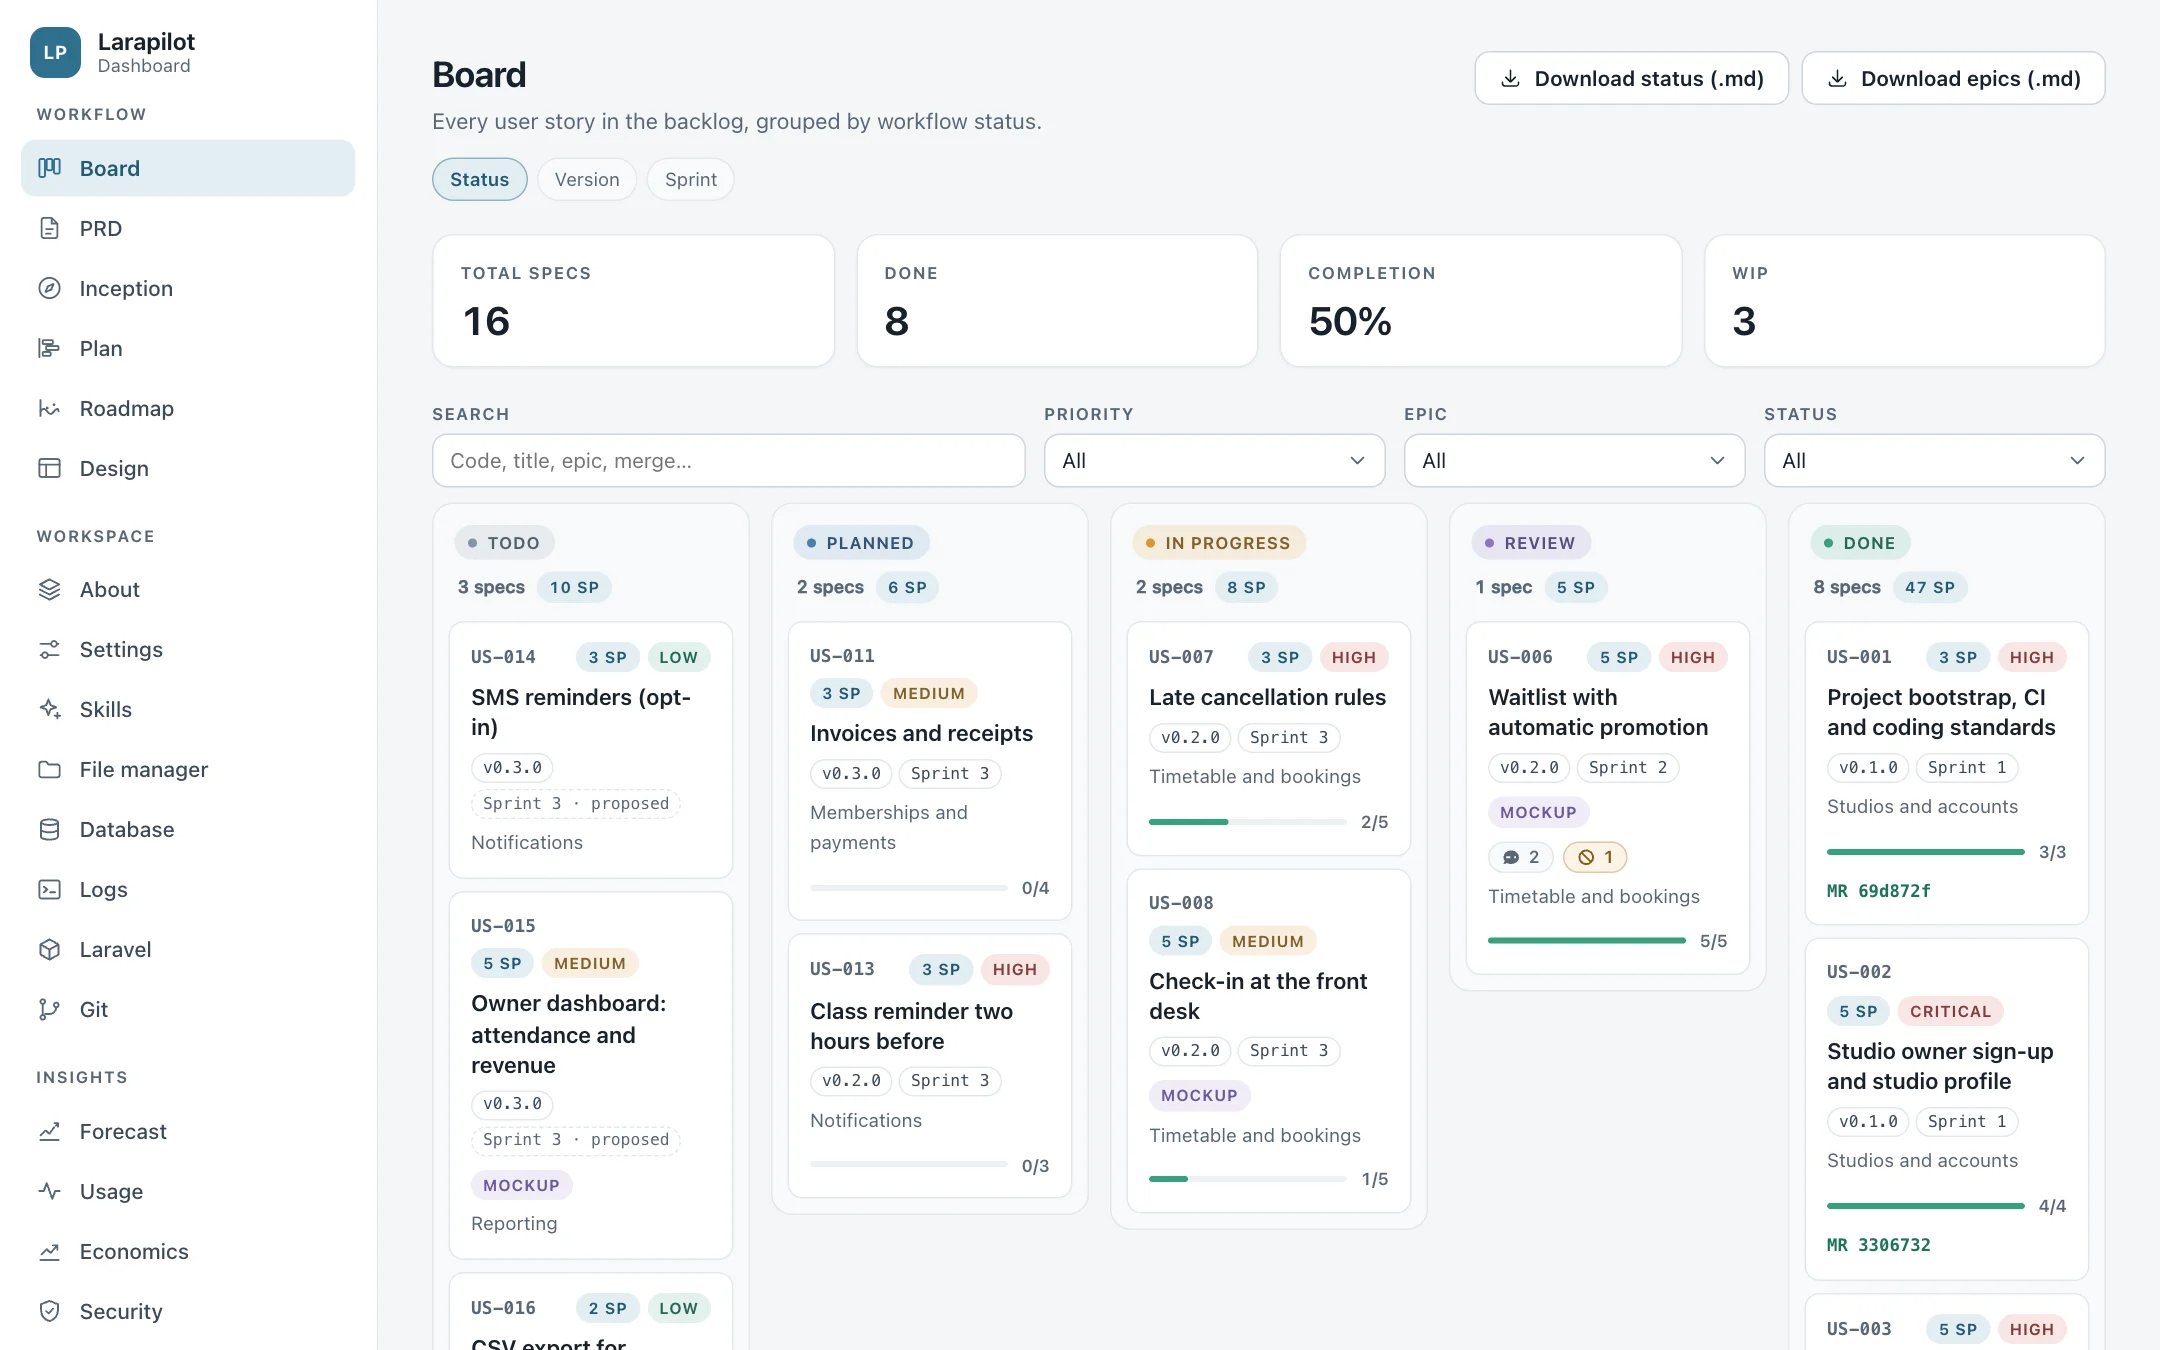Viewport: 2160px width, 1350px height.
Task: Click the Design layout icon
Action: [50, 468]
